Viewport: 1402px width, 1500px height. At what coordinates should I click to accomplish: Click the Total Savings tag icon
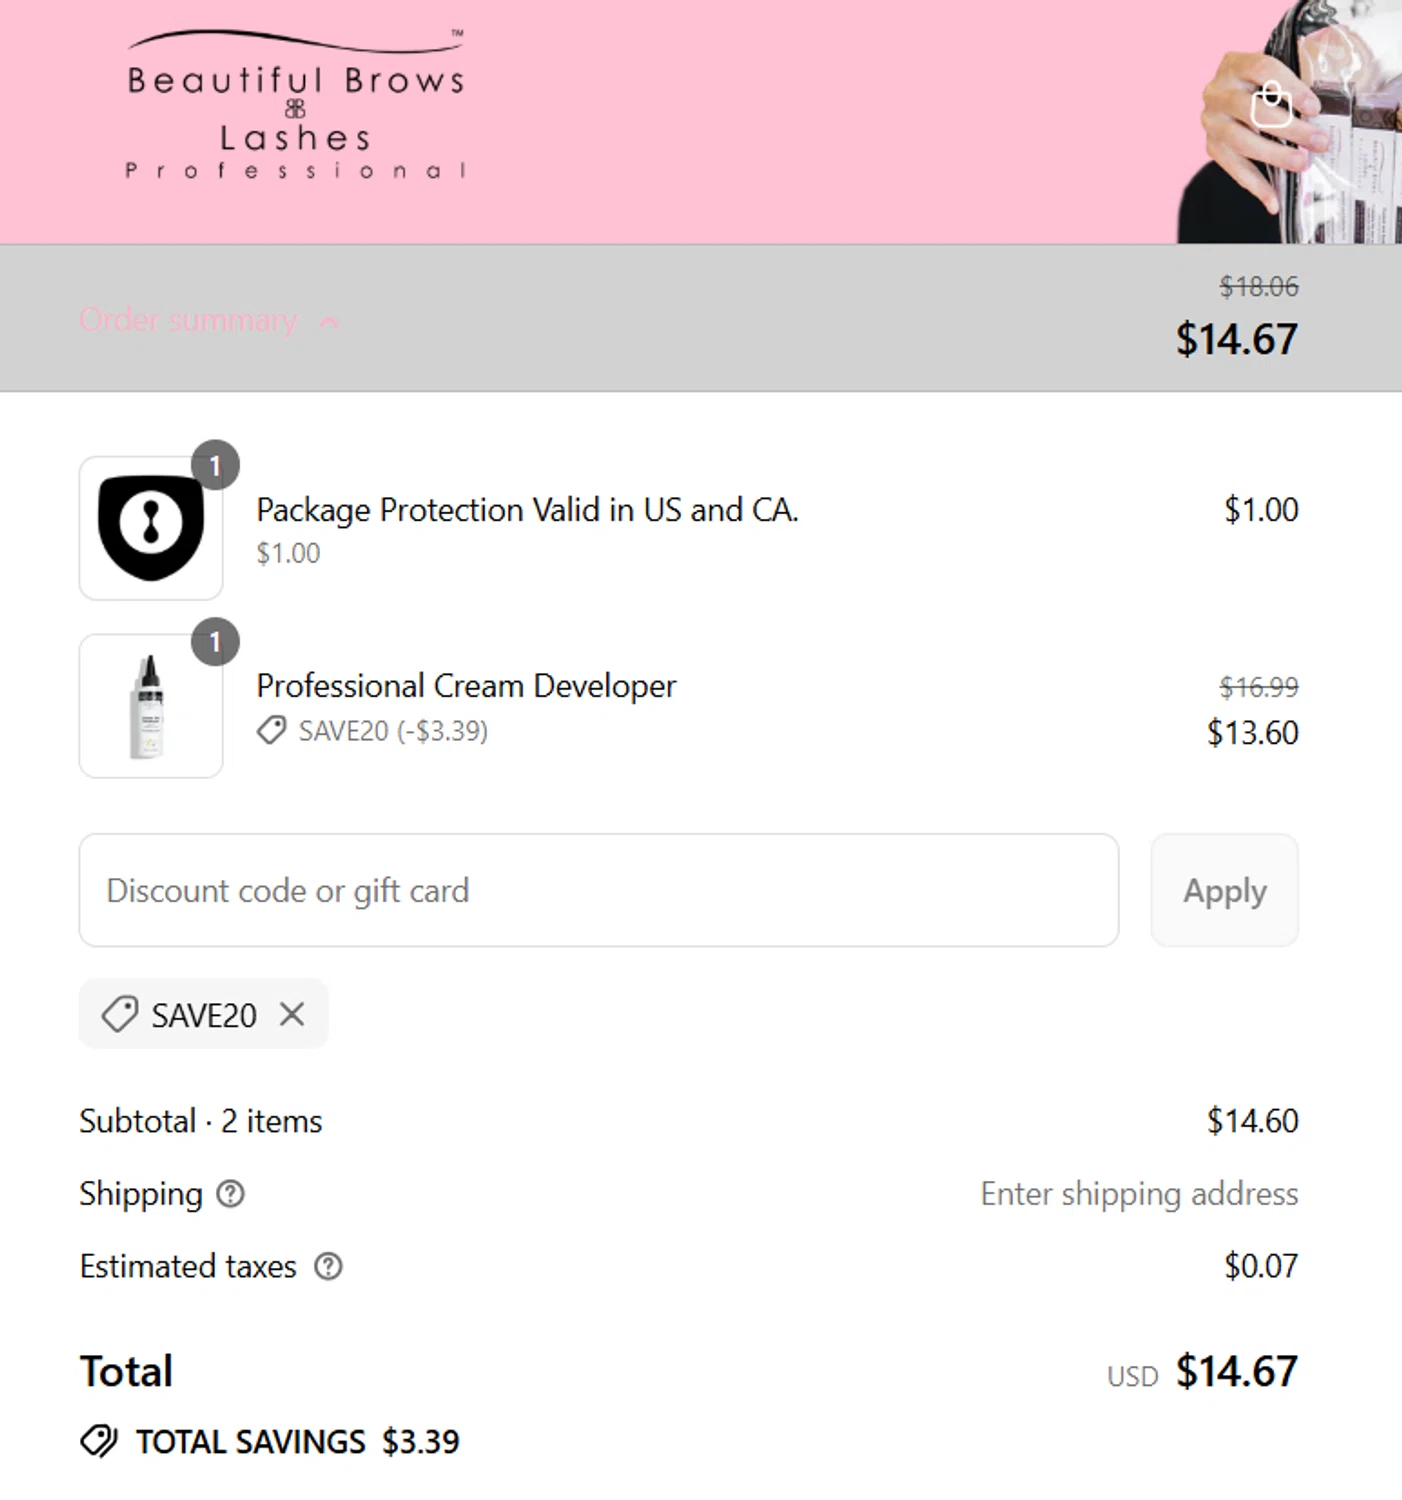[99, 1441]
